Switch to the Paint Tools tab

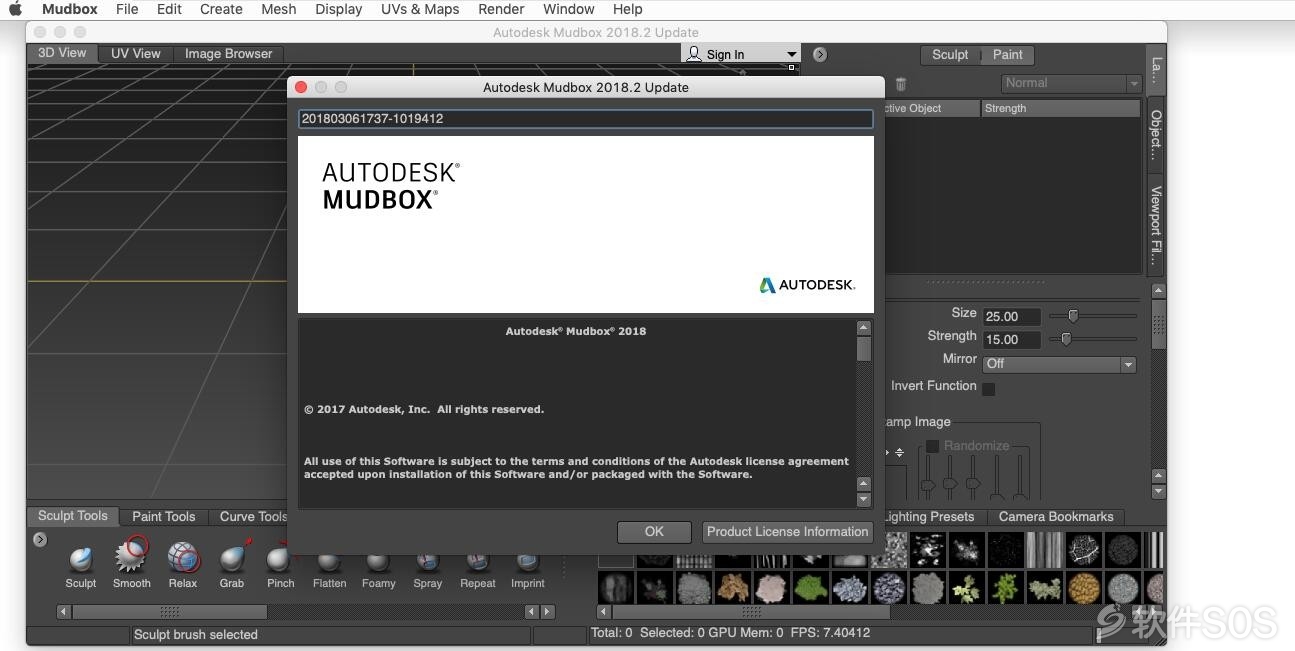click(x=164, y=517)
